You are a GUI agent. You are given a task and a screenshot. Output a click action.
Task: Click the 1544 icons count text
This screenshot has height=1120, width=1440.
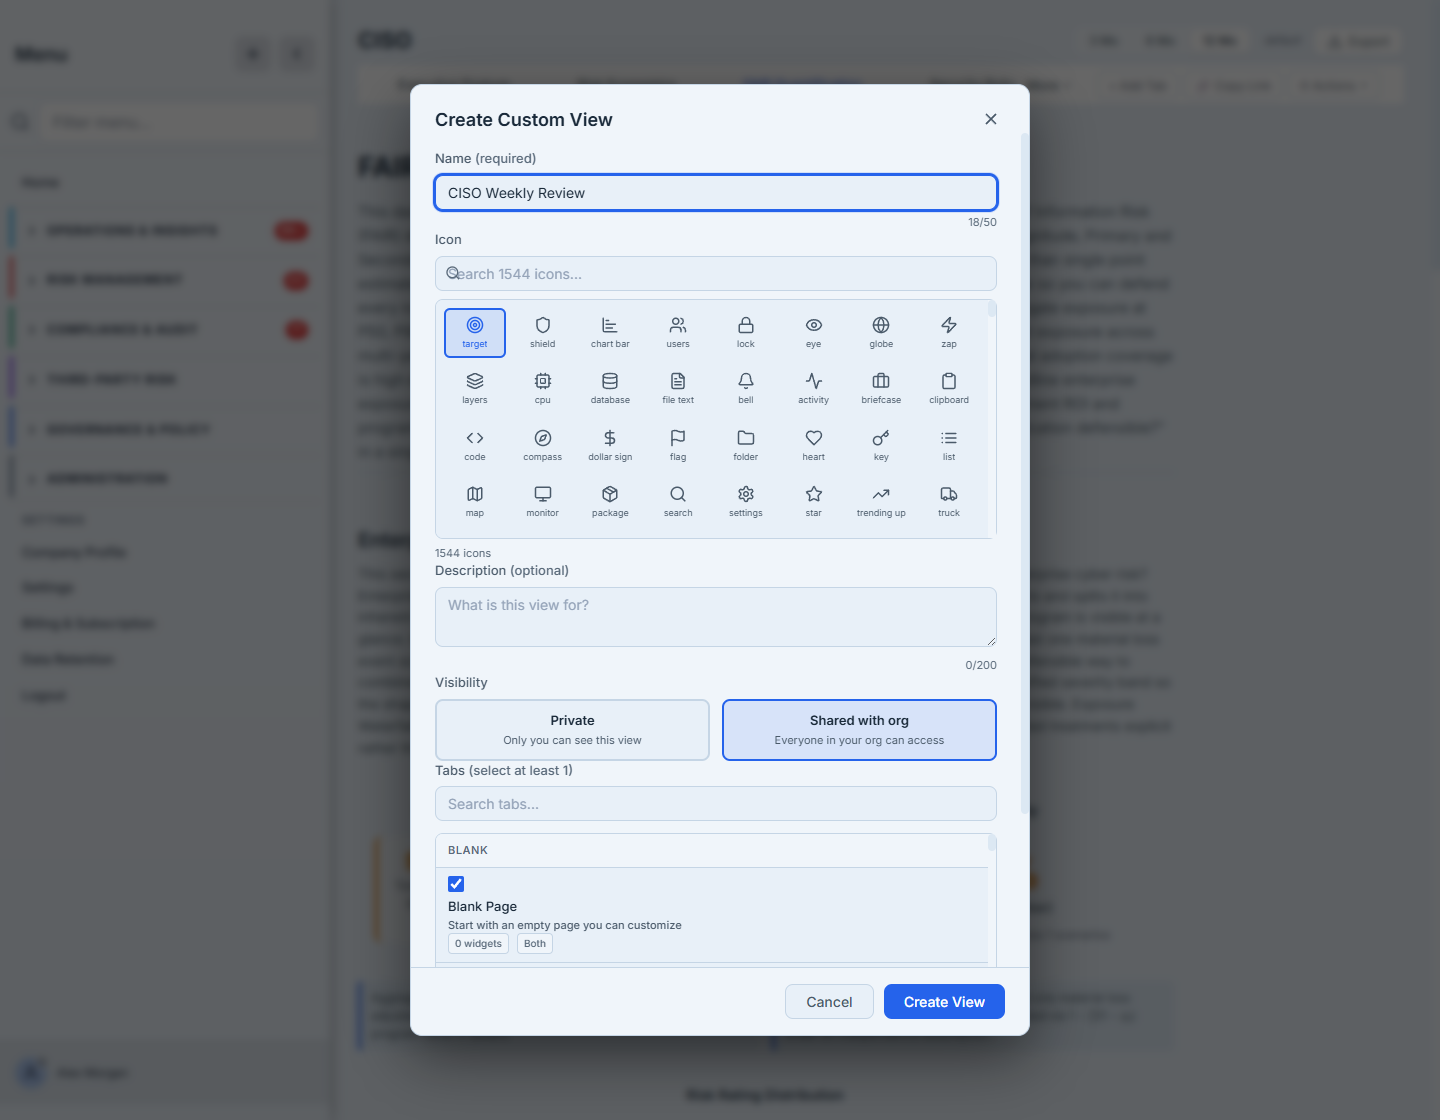click(463, 553)
